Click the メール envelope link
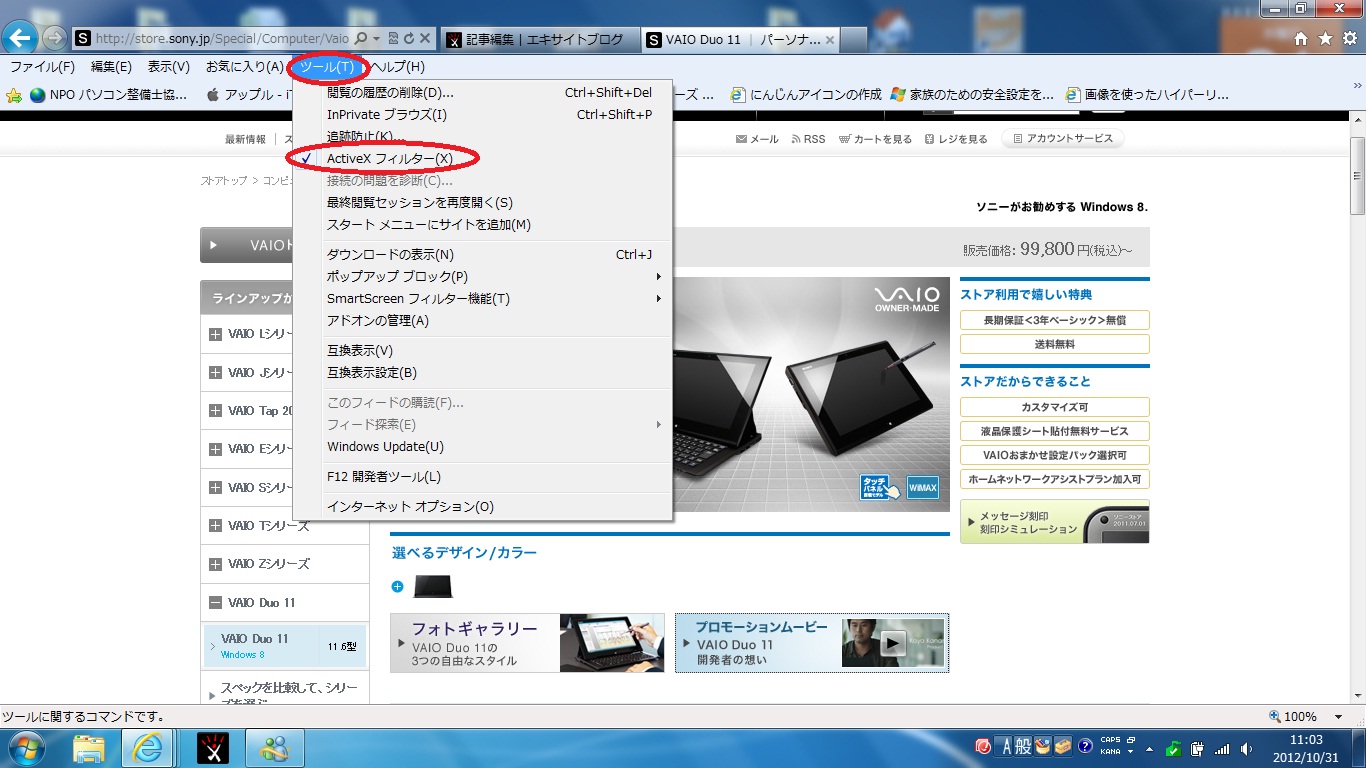The height and width of the screenshot is (768, 1366). point(757,139)
